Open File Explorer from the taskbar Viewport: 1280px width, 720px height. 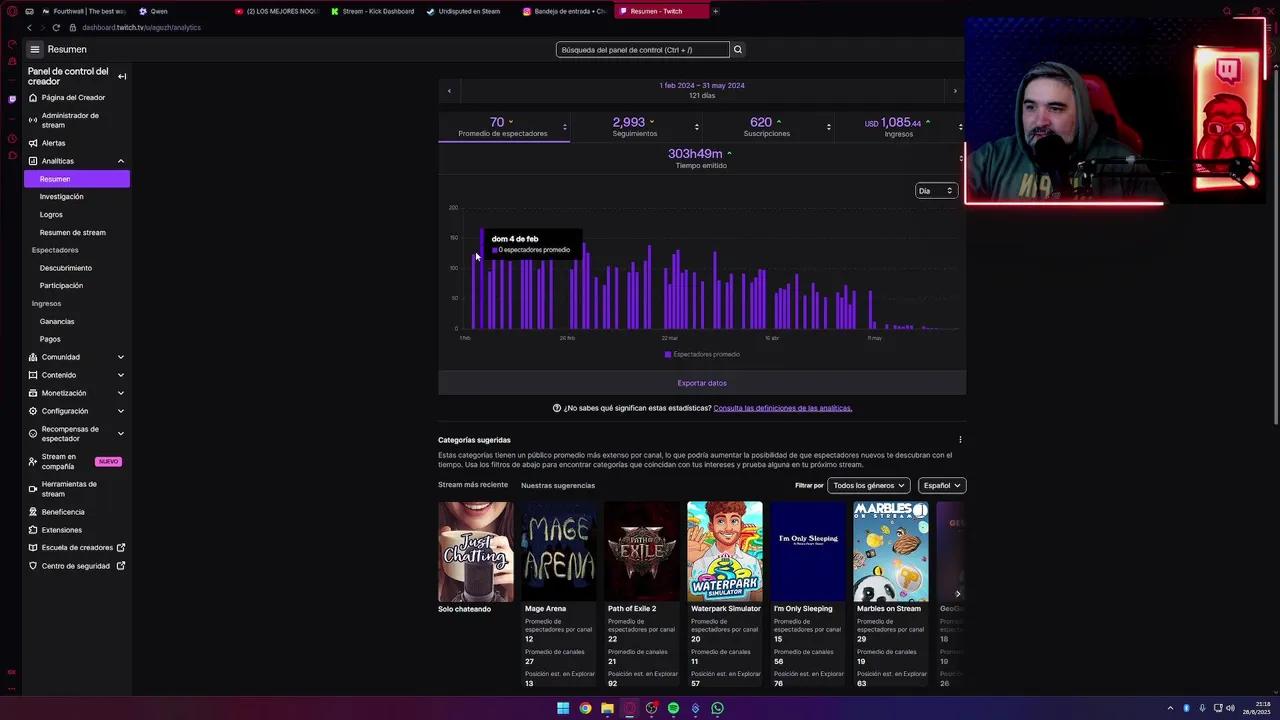click(x=607, y=708)
